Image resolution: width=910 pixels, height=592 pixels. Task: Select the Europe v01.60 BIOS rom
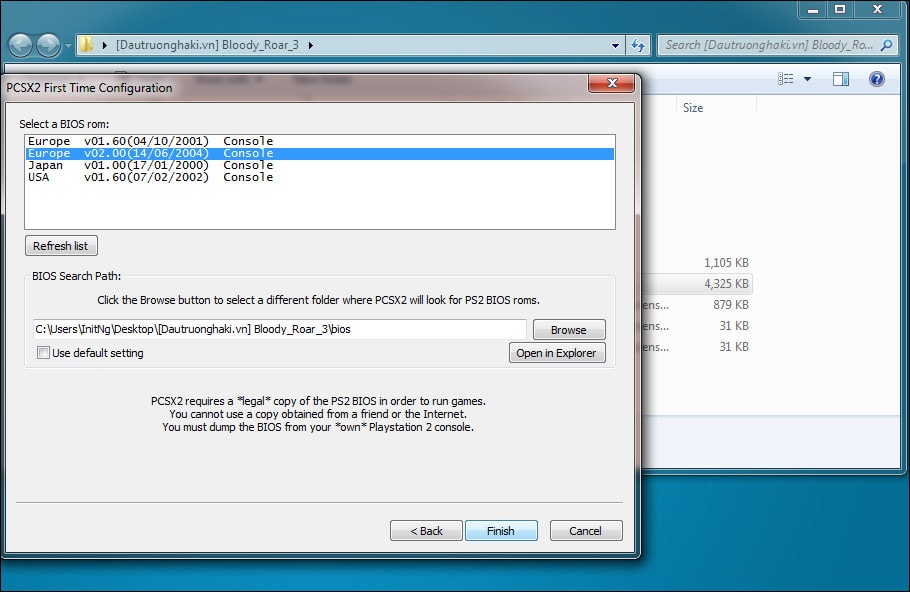pyautogui.click(x=320, y=141)
